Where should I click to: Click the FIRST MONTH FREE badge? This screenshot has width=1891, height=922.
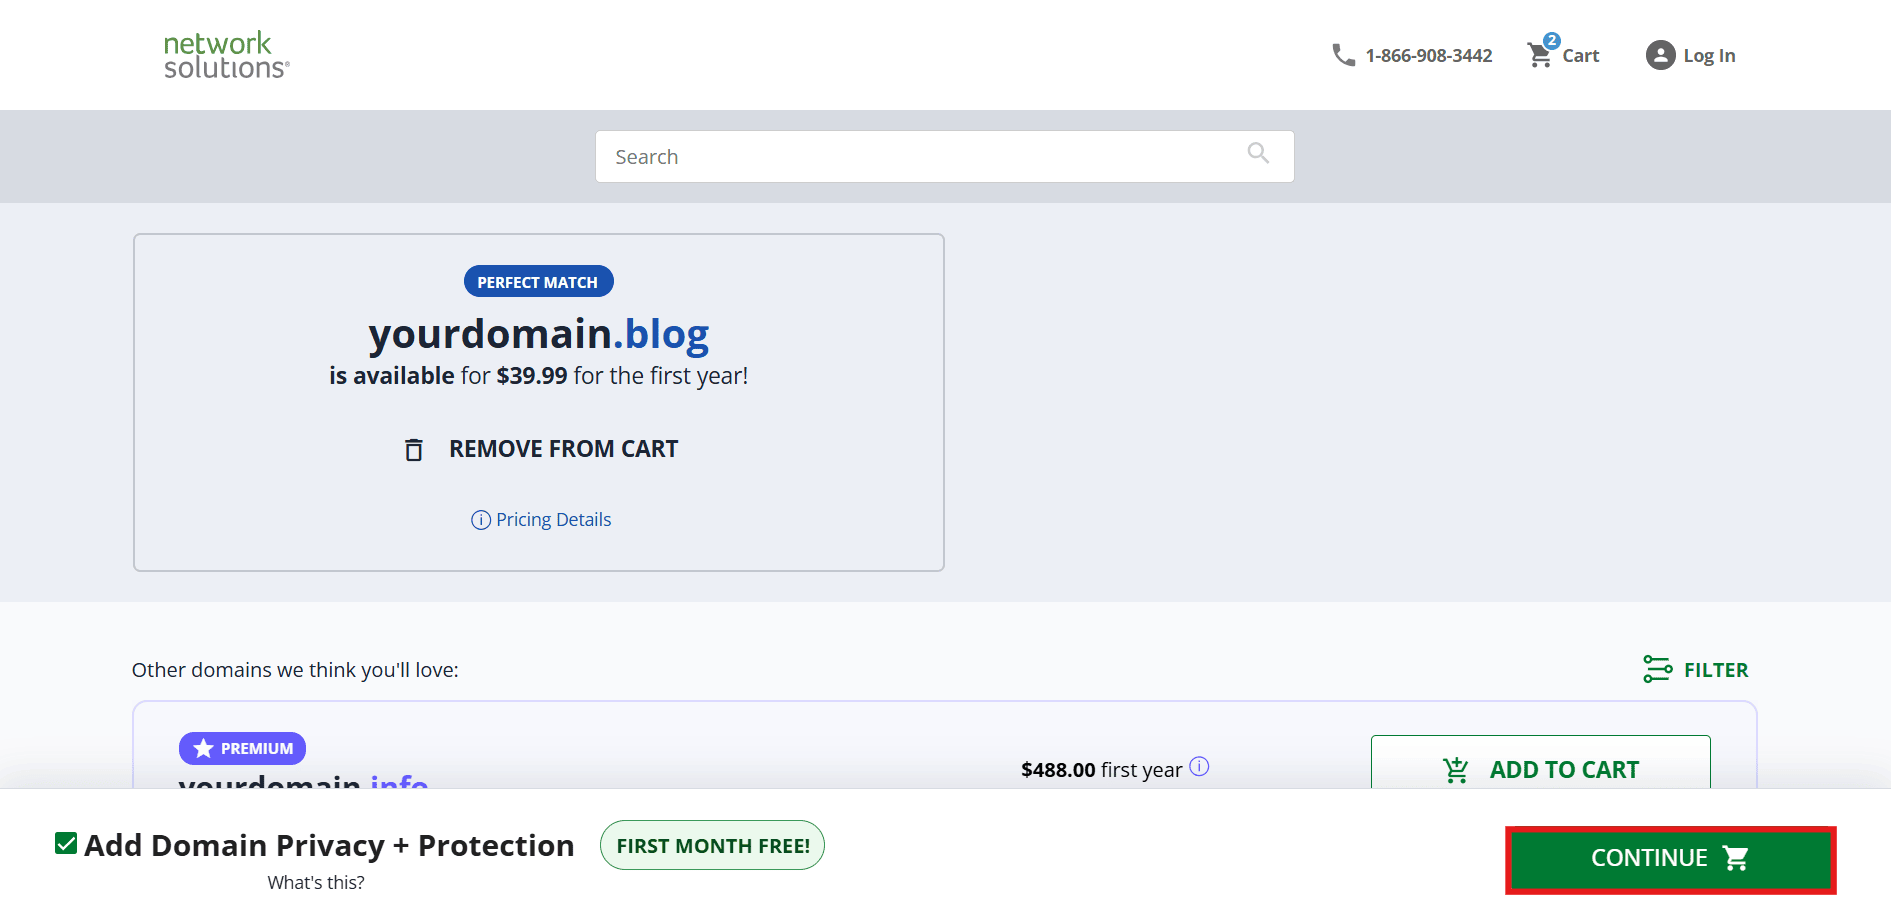tap(712, 845)
